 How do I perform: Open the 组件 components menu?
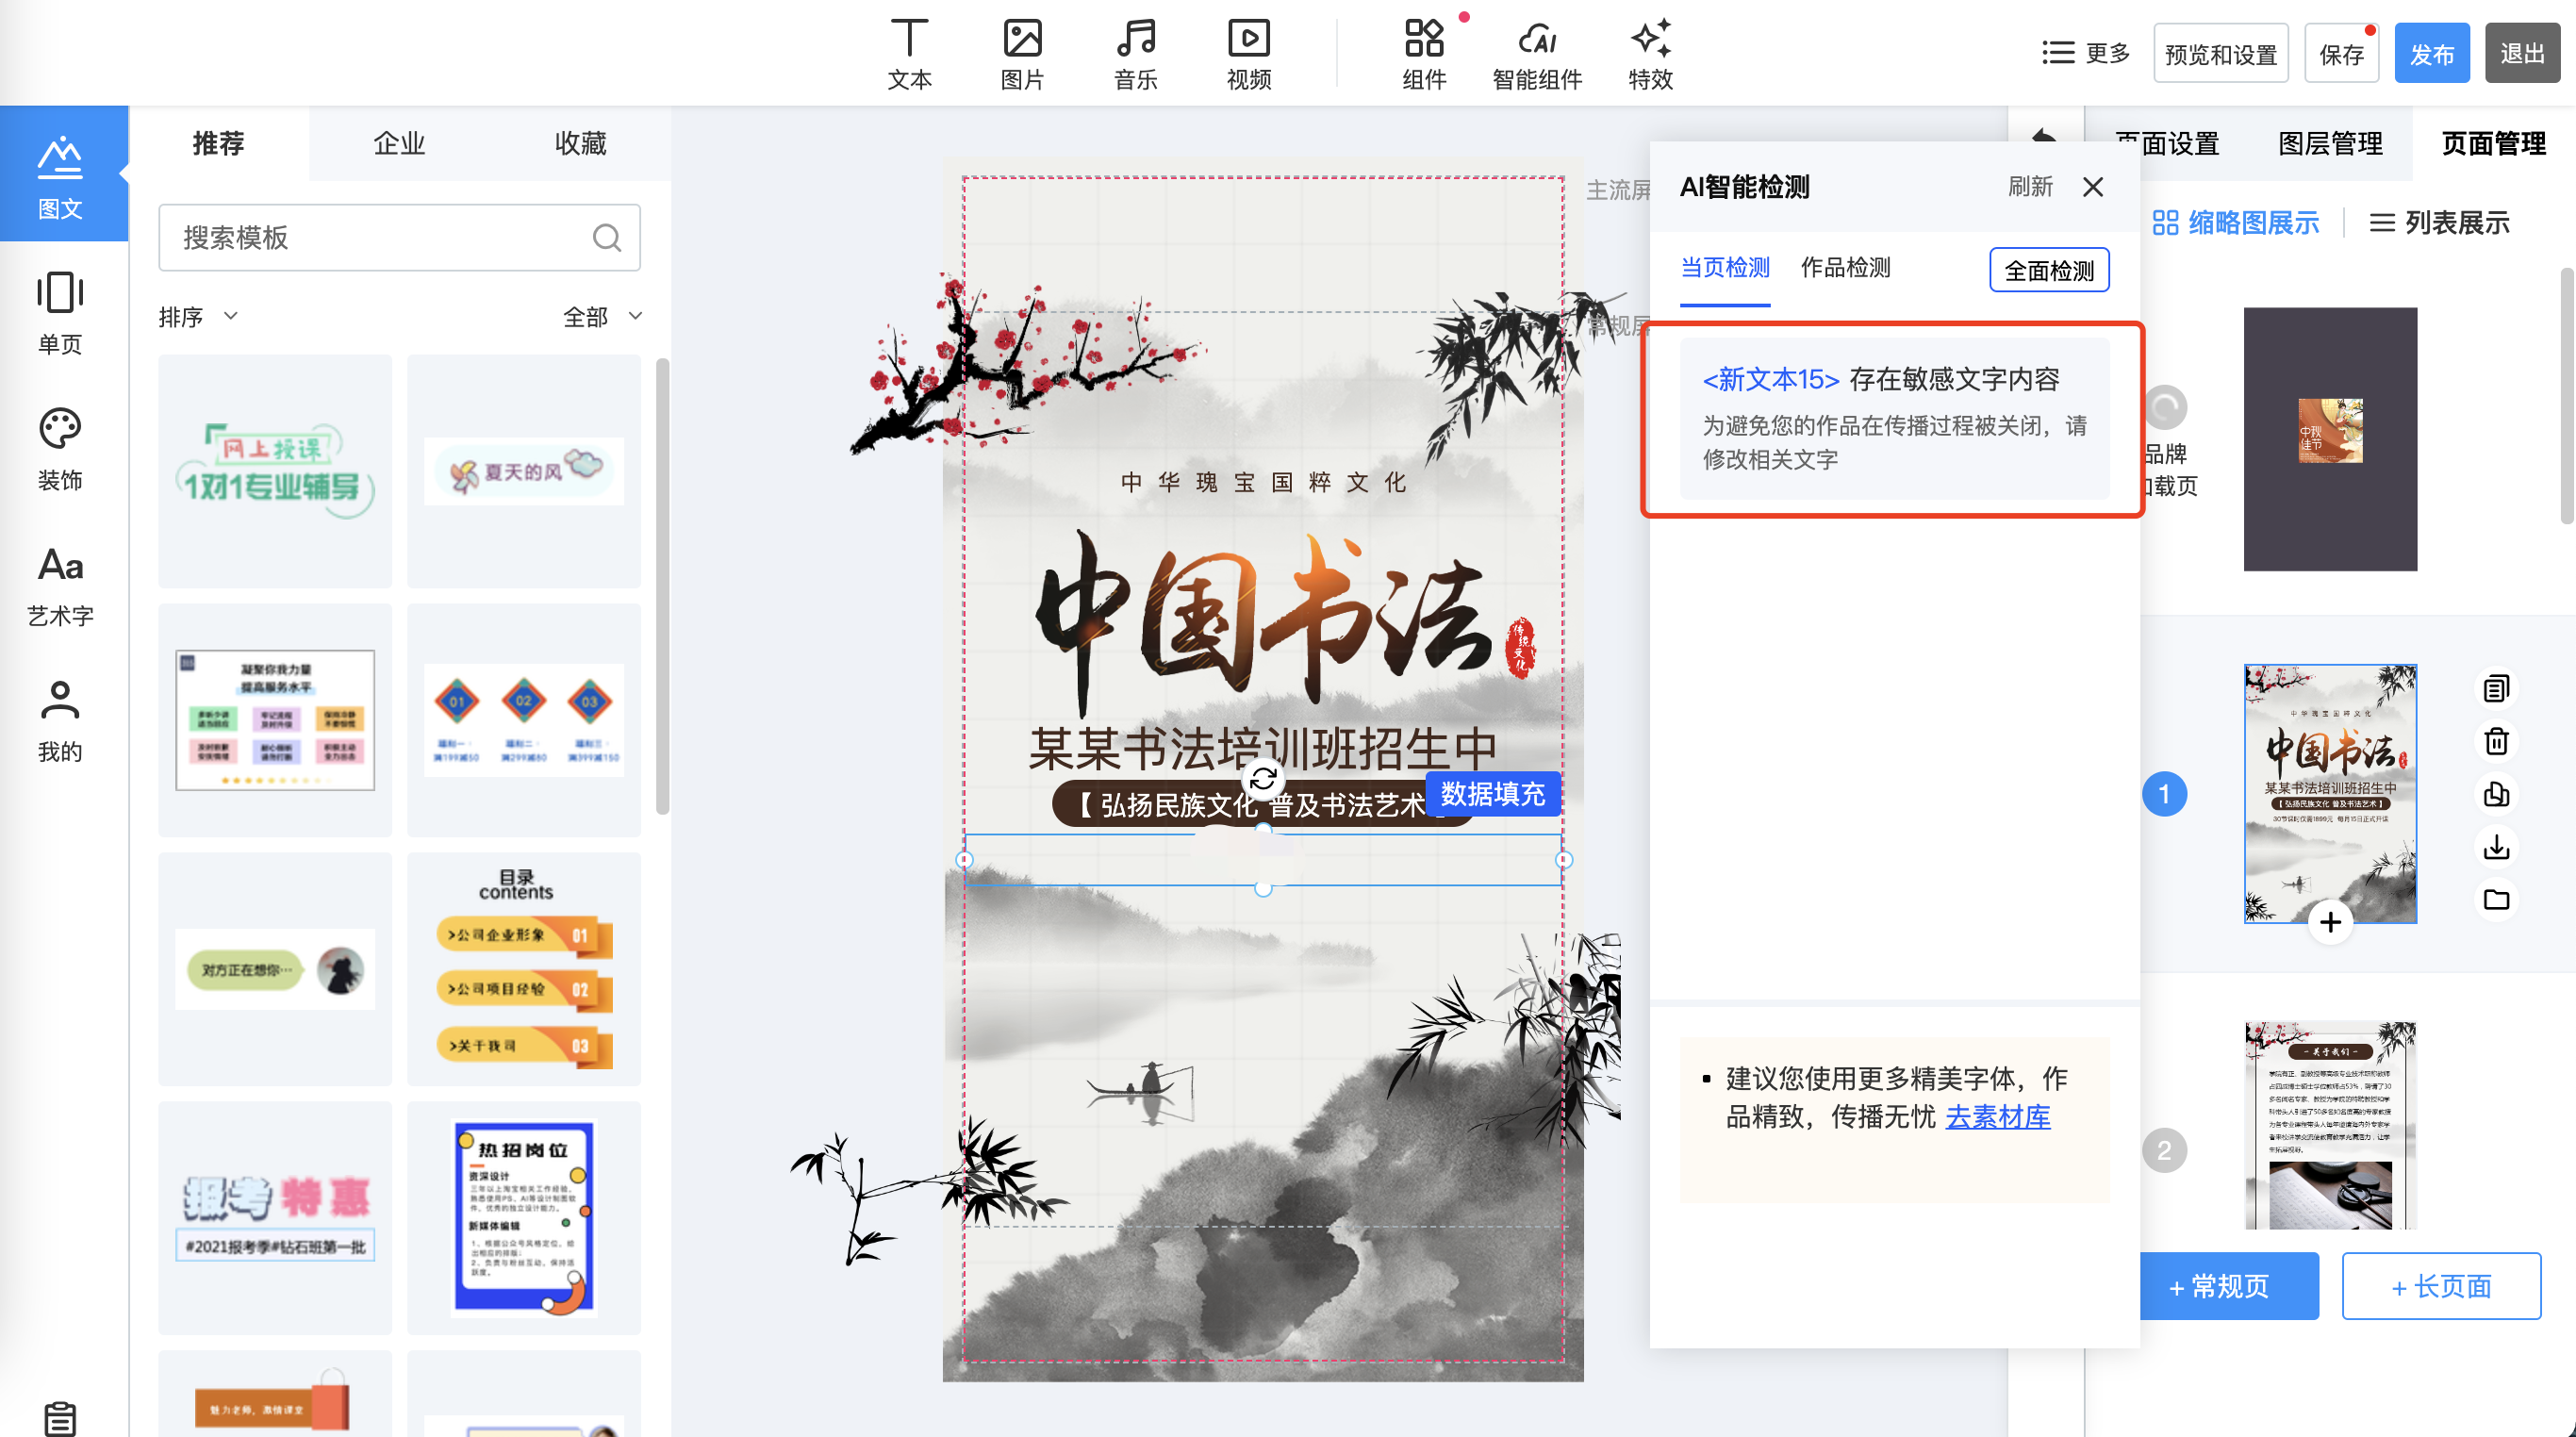click(1424, 54)
